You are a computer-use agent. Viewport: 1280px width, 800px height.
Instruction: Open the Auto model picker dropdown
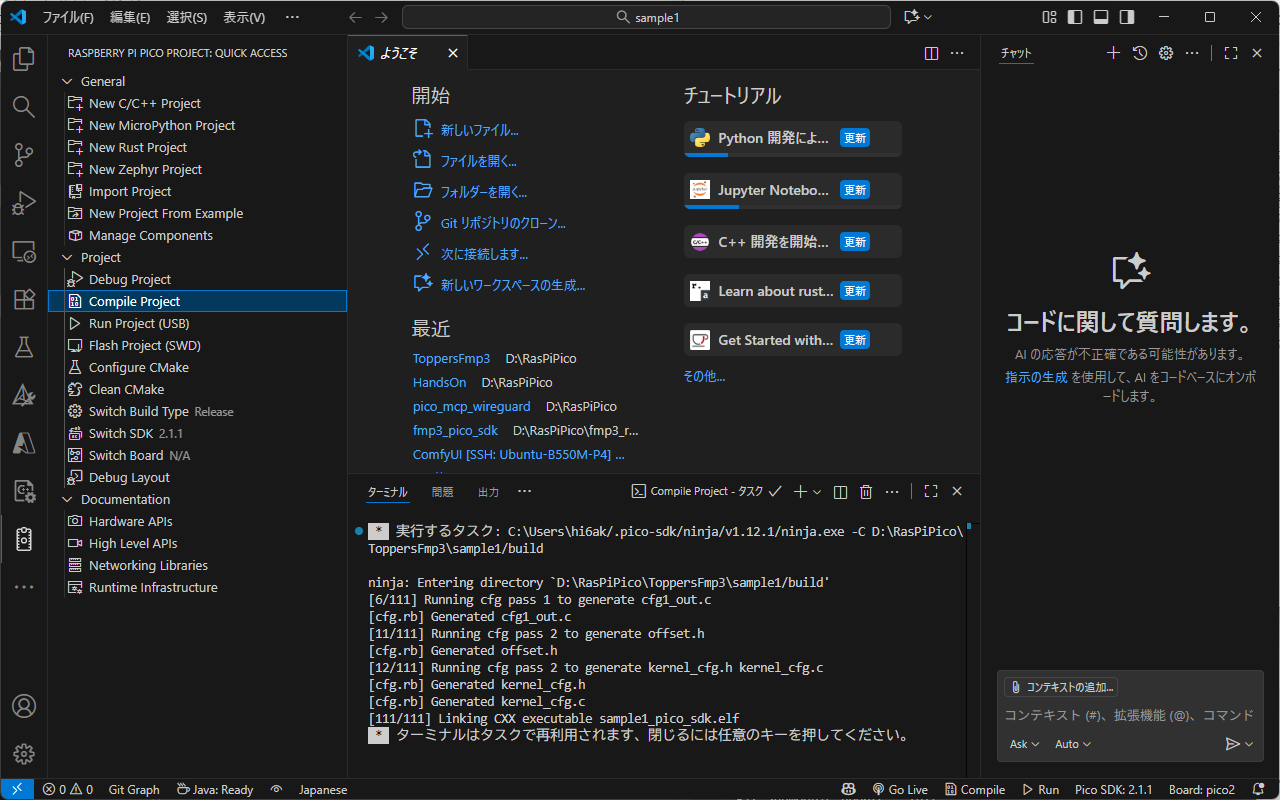[1072, 744]
